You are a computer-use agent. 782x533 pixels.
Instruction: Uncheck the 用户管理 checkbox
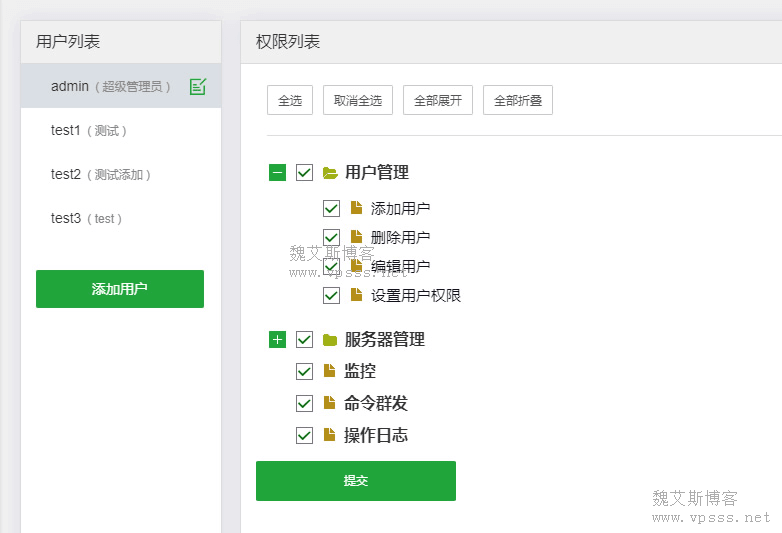click(x=305, y=173)
